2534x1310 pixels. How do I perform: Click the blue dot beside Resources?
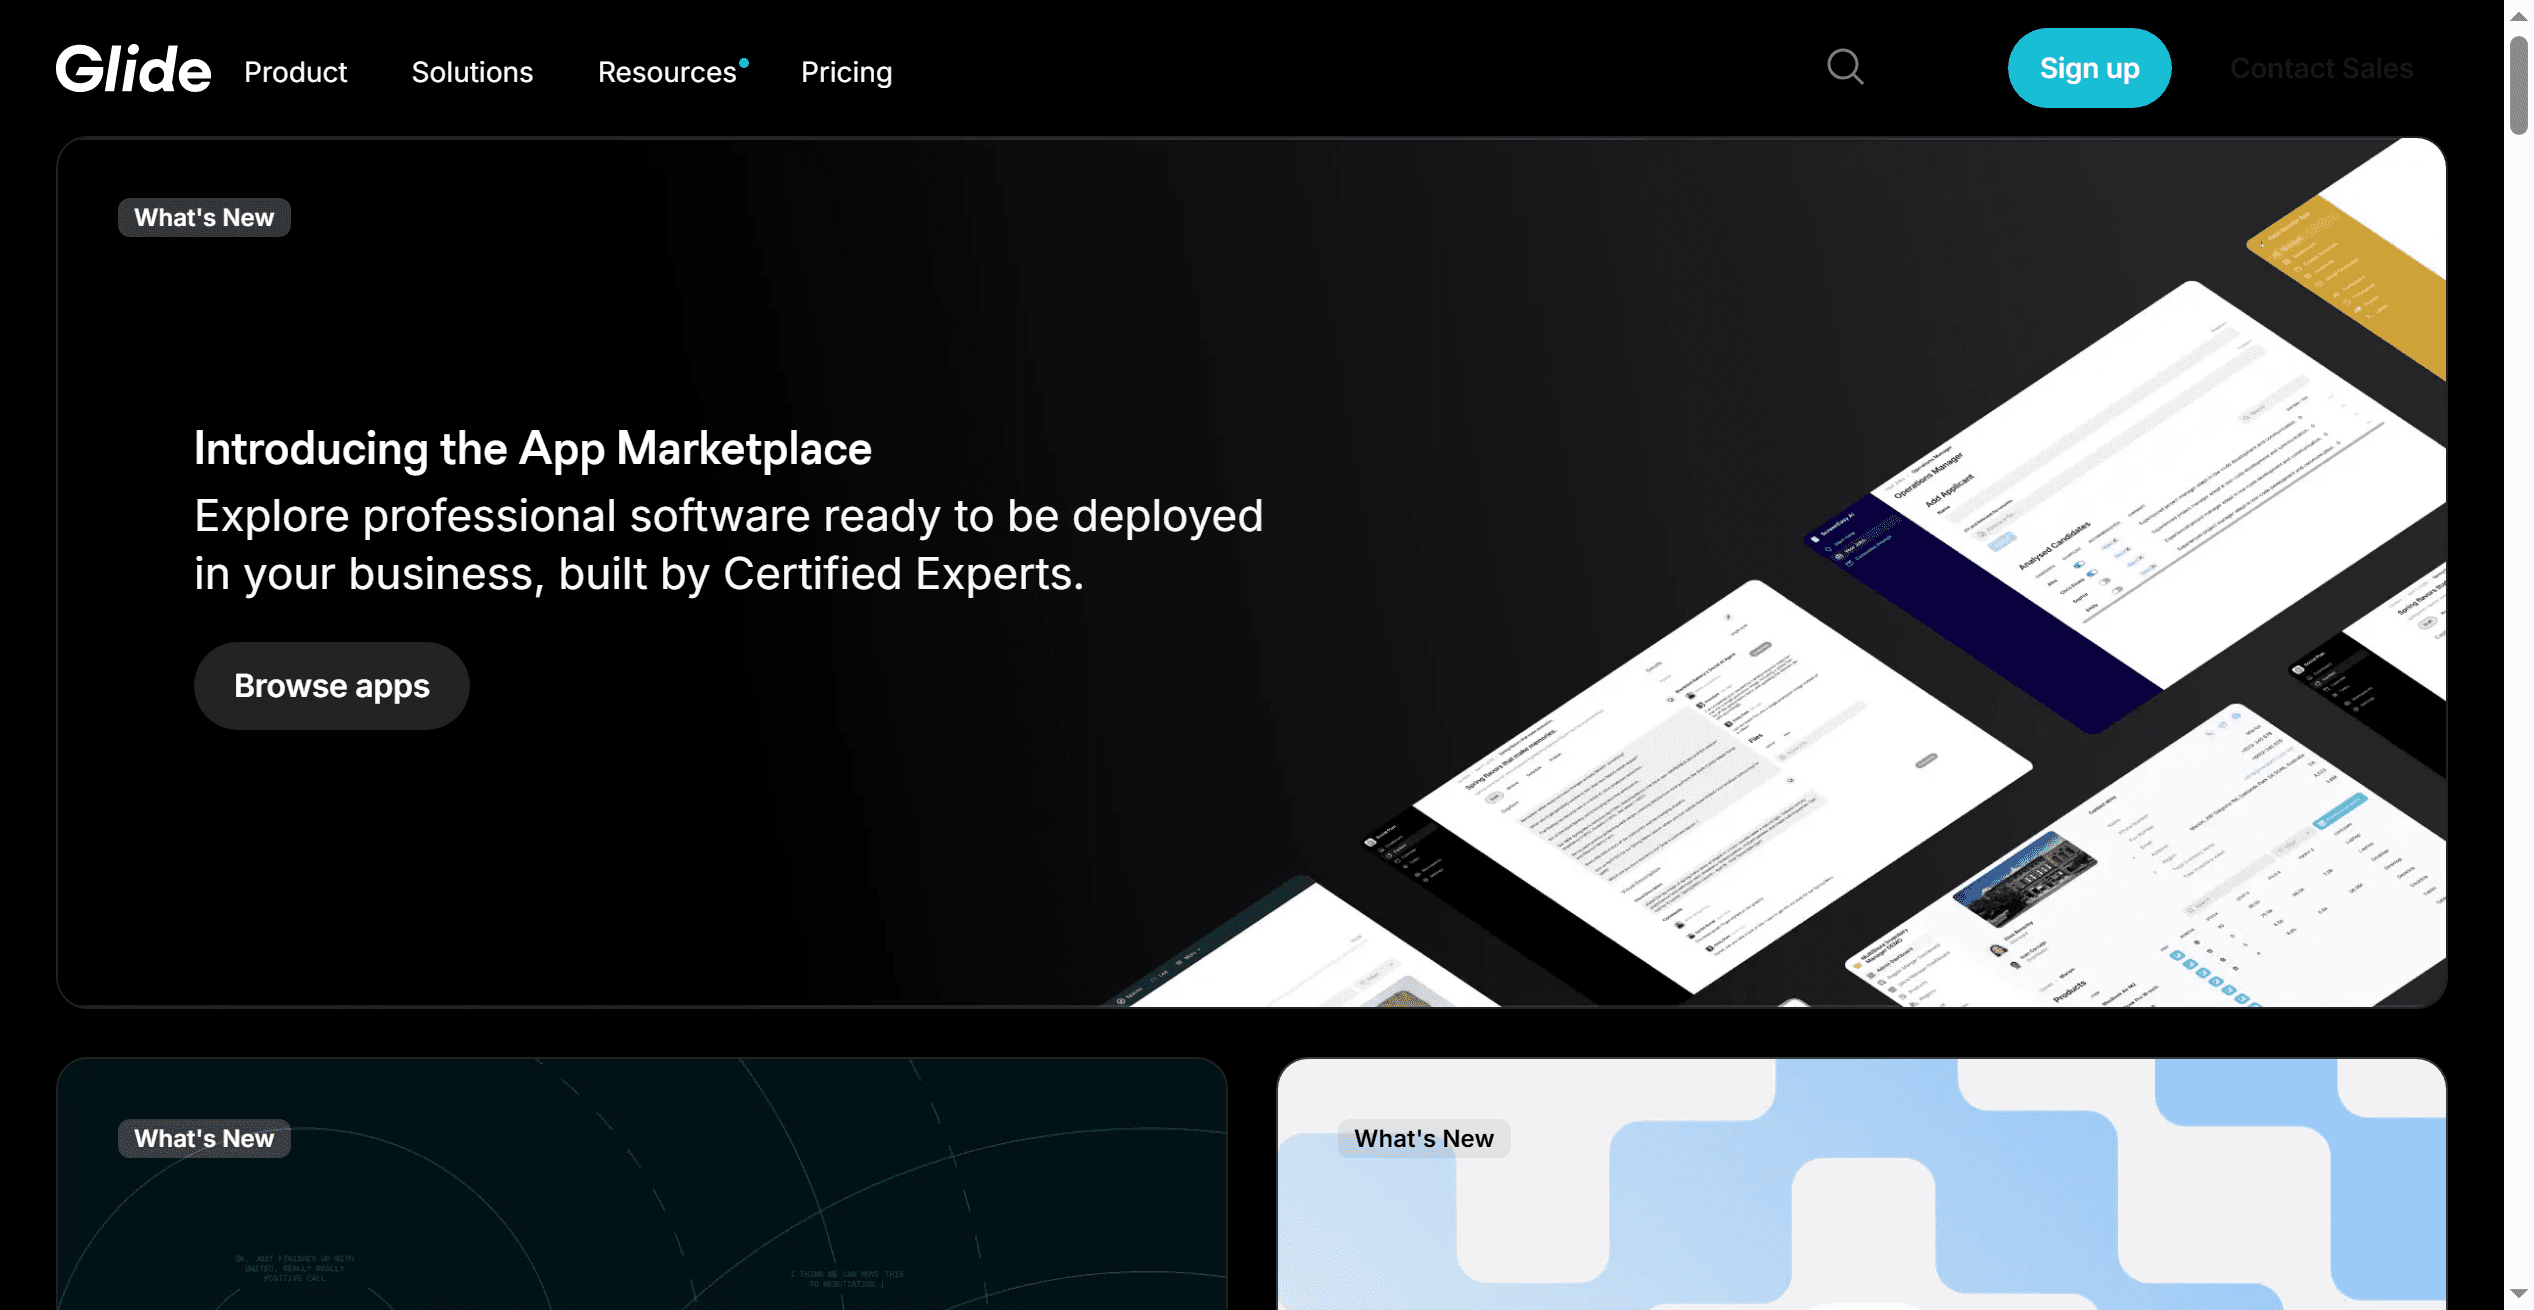pyautogui.click(x=744, y=63)
